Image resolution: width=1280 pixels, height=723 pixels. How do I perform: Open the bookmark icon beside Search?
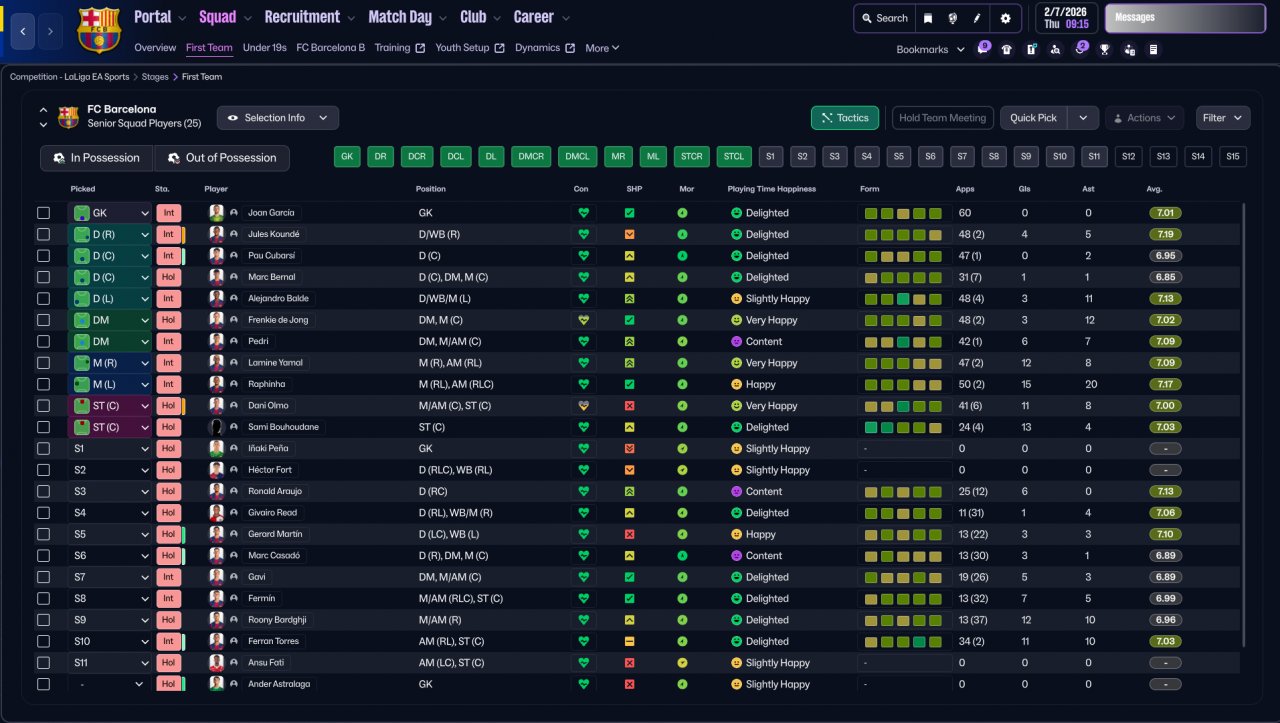pos(928,18)
